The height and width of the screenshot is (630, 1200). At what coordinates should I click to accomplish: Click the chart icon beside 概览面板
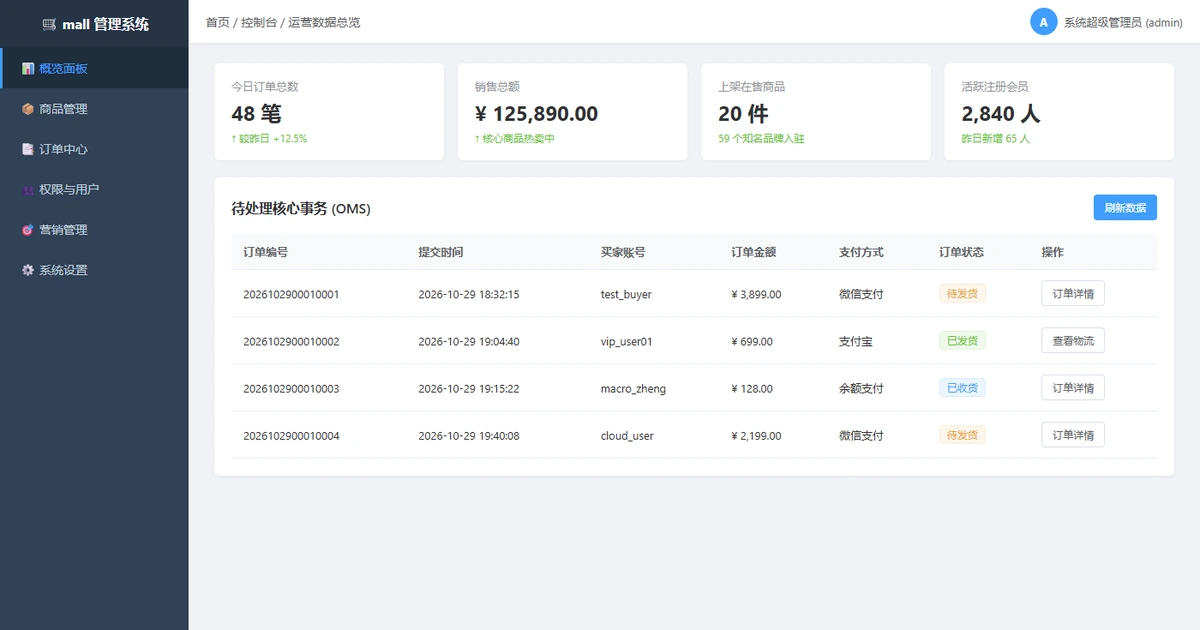[x=28, y=69]
